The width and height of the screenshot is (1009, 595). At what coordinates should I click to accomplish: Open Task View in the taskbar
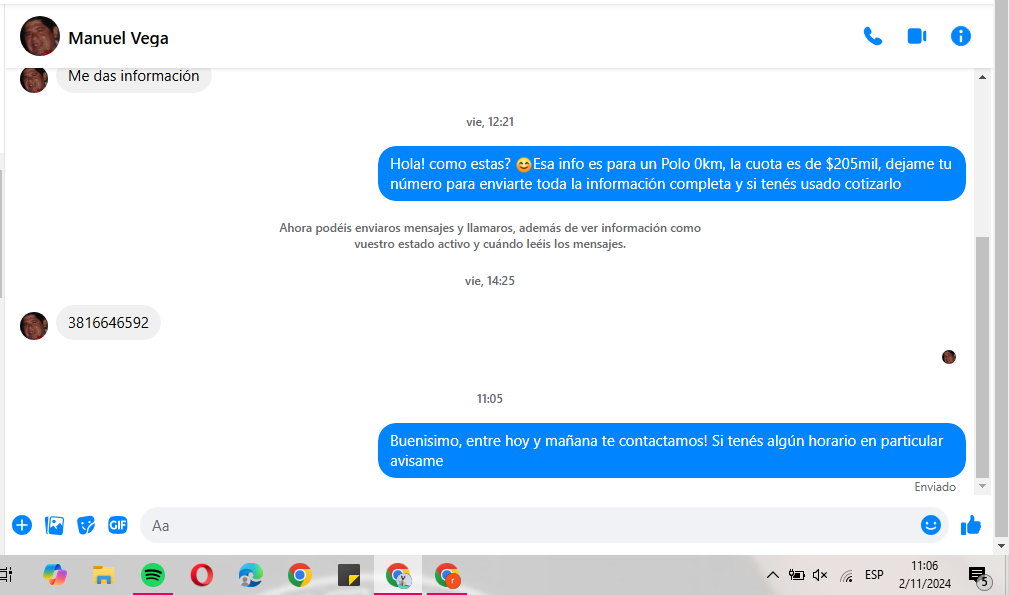pos(6,574)
